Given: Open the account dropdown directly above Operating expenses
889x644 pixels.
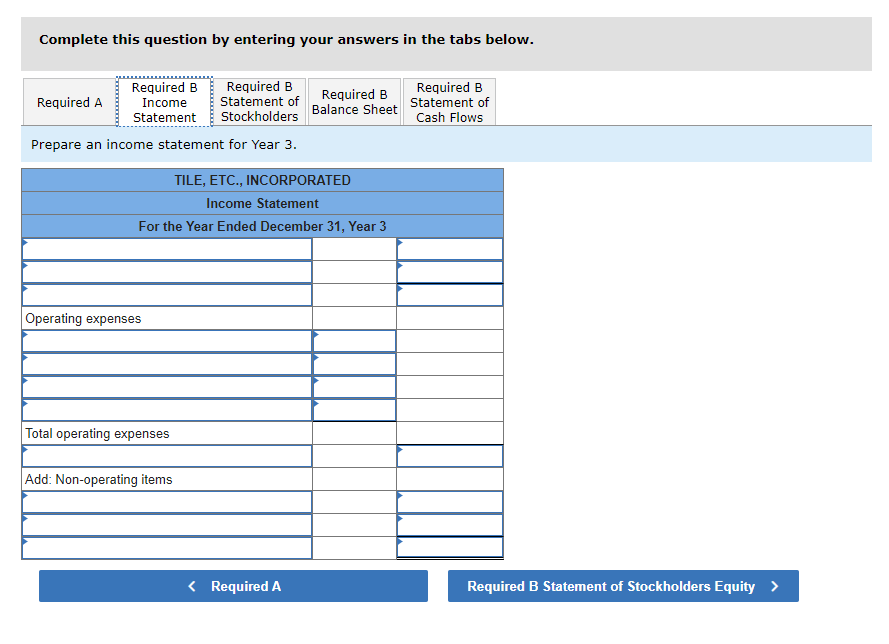Looking at the screenshot, I should (167, 295).
